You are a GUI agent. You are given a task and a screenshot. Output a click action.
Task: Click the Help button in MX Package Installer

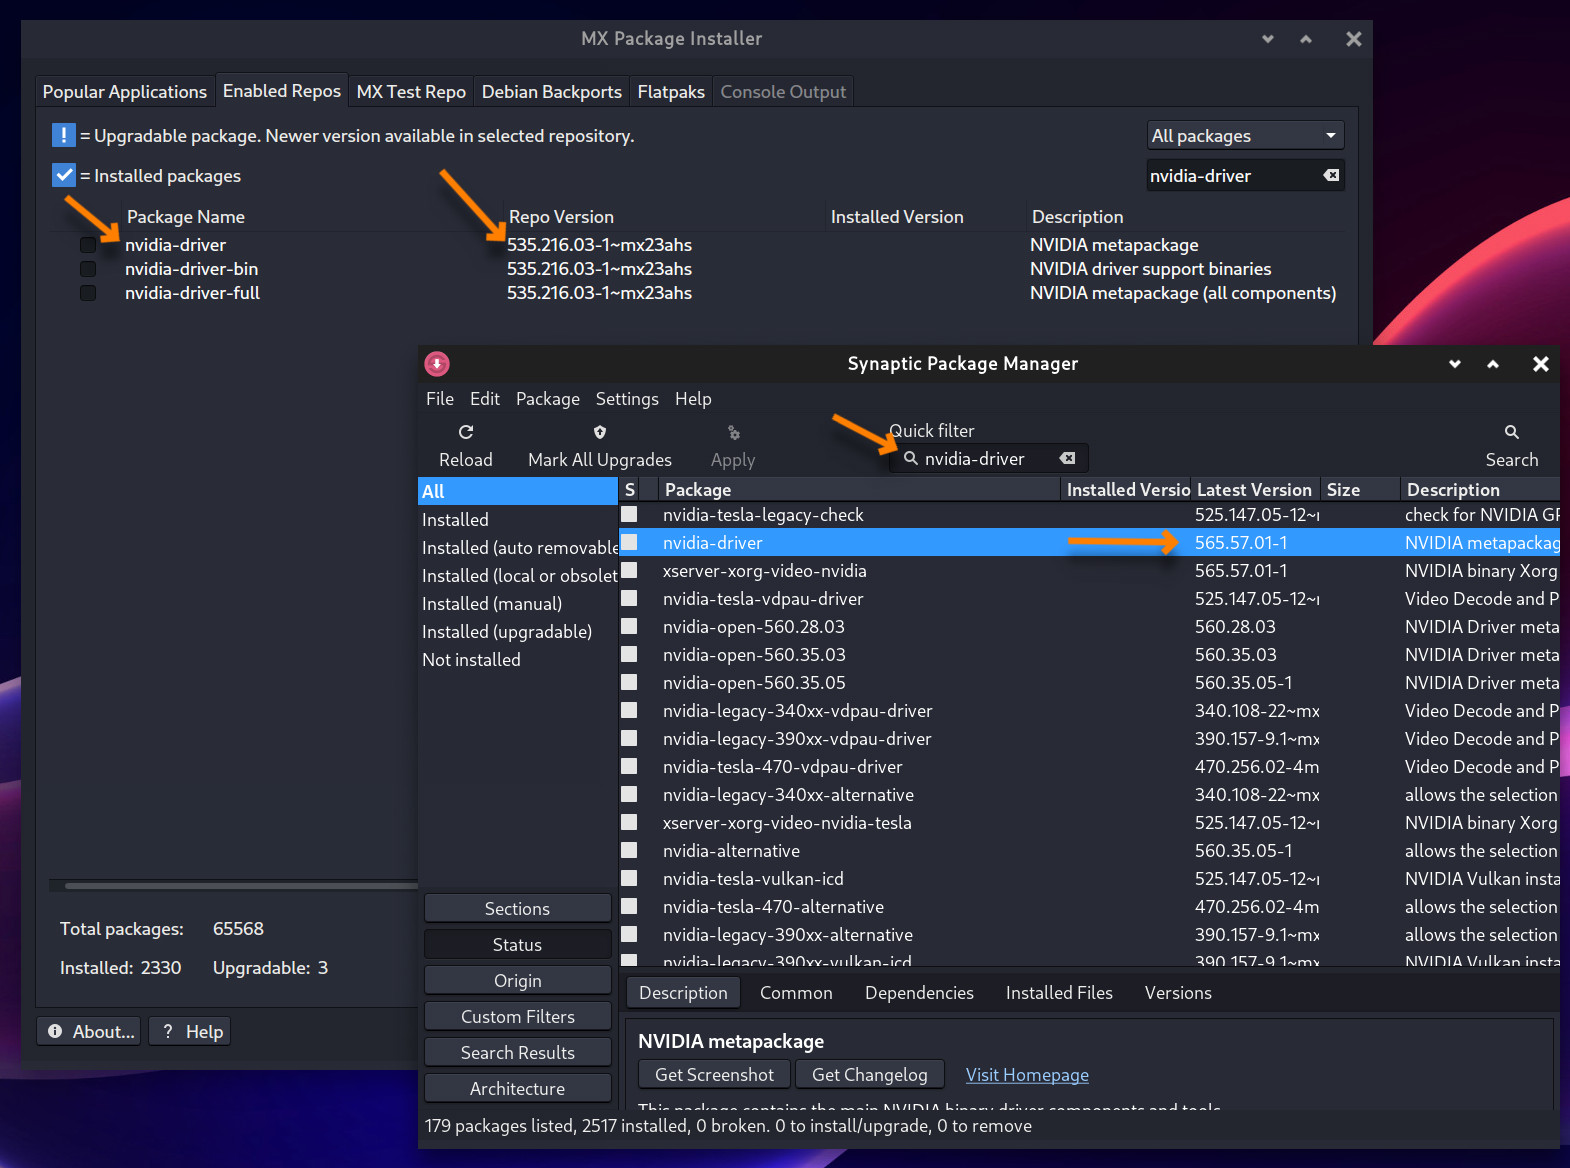[x=190, y=1031]
